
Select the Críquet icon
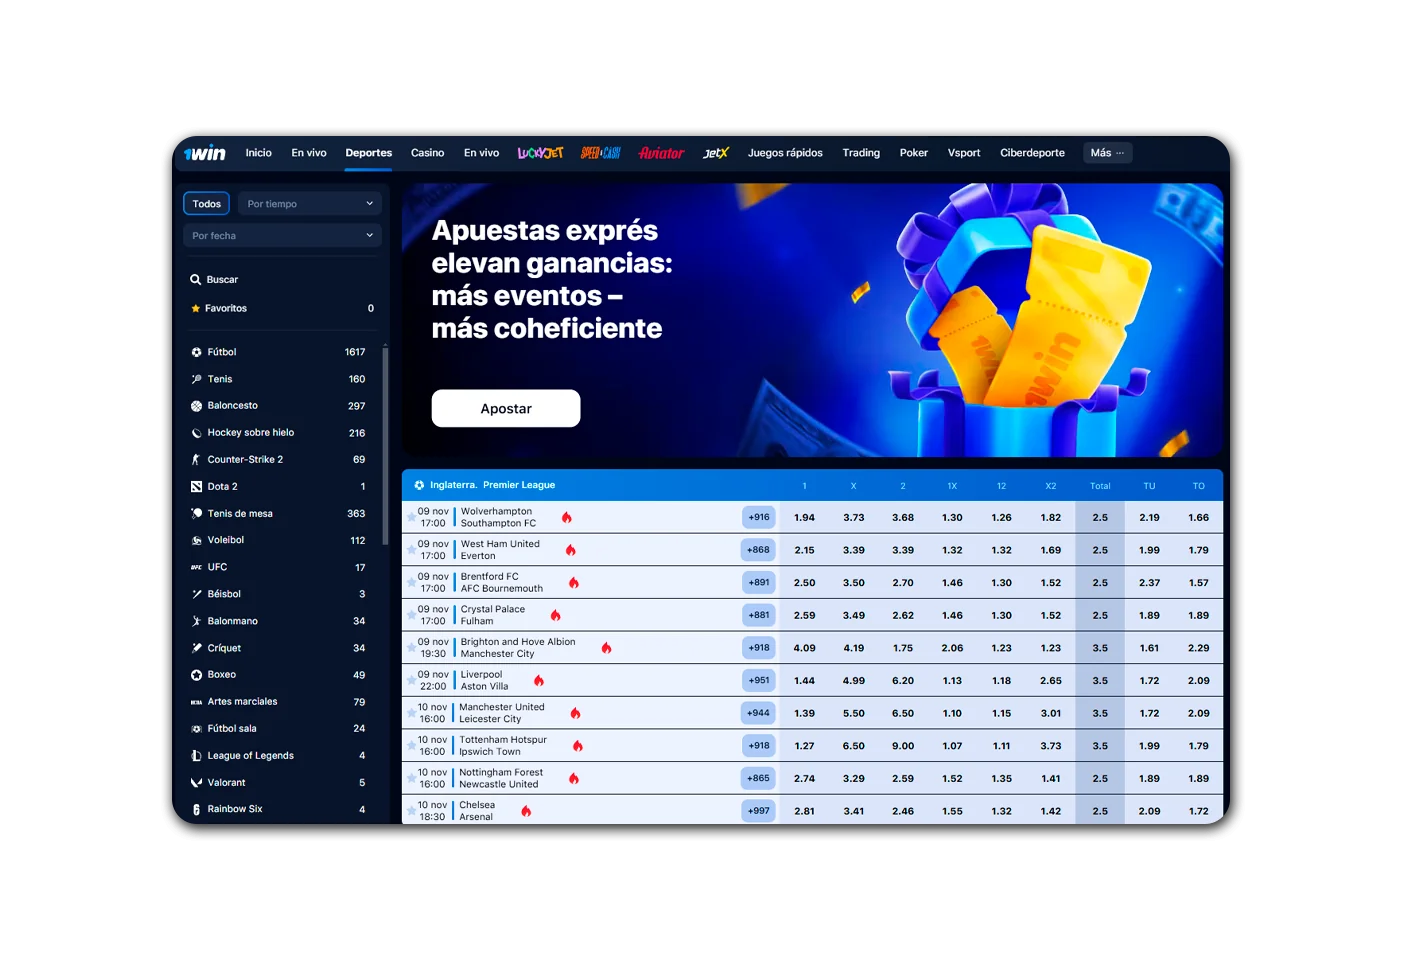coord(197,648)
